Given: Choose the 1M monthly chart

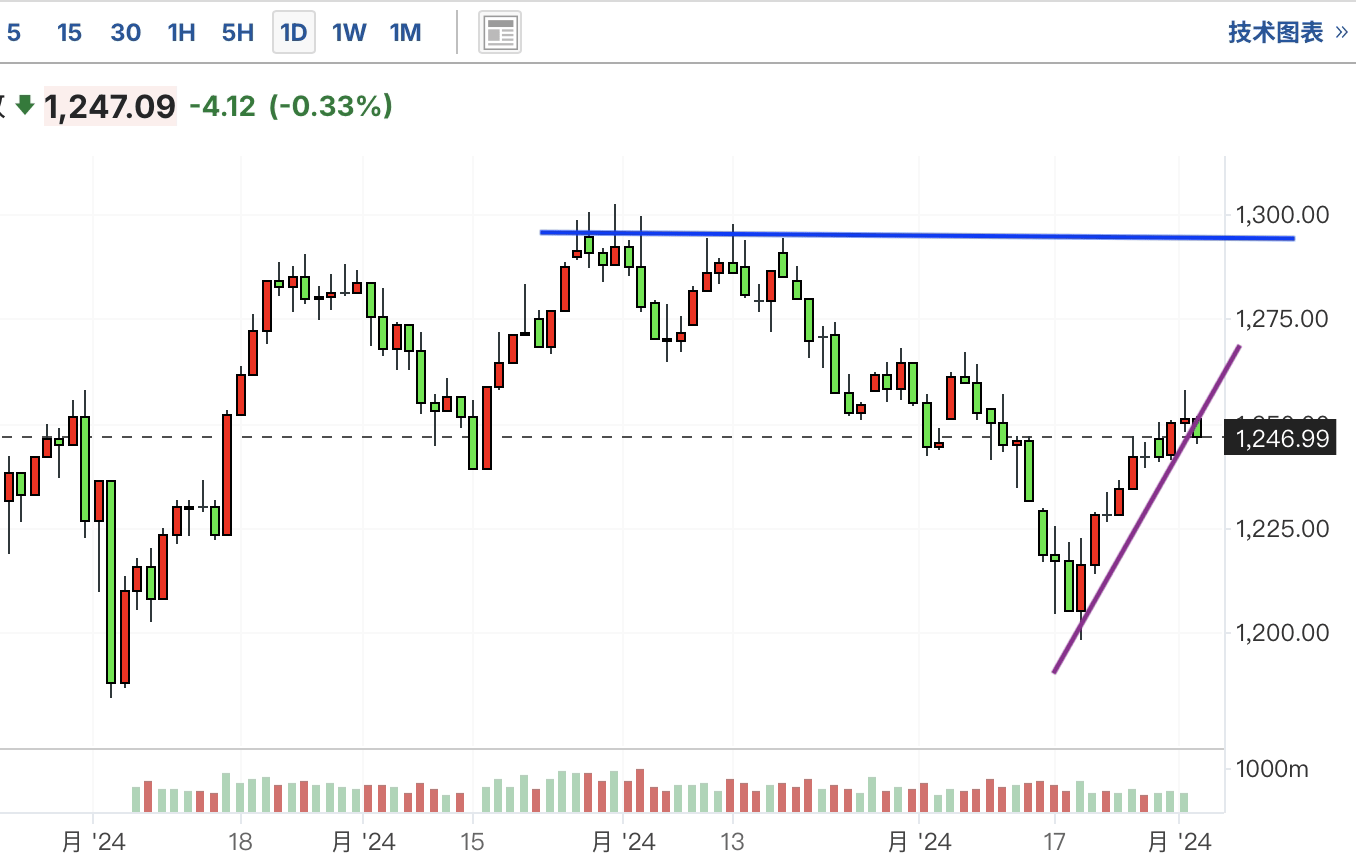Looking at the screenshot, I should (x=405, y=33).
